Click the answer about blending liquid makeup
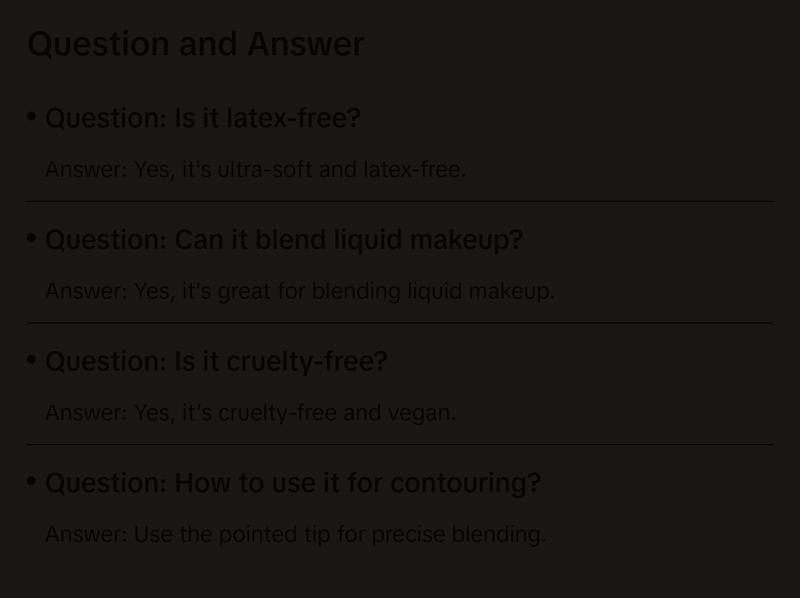The height and width of the screenshot is (598, 800). (300, 292)
